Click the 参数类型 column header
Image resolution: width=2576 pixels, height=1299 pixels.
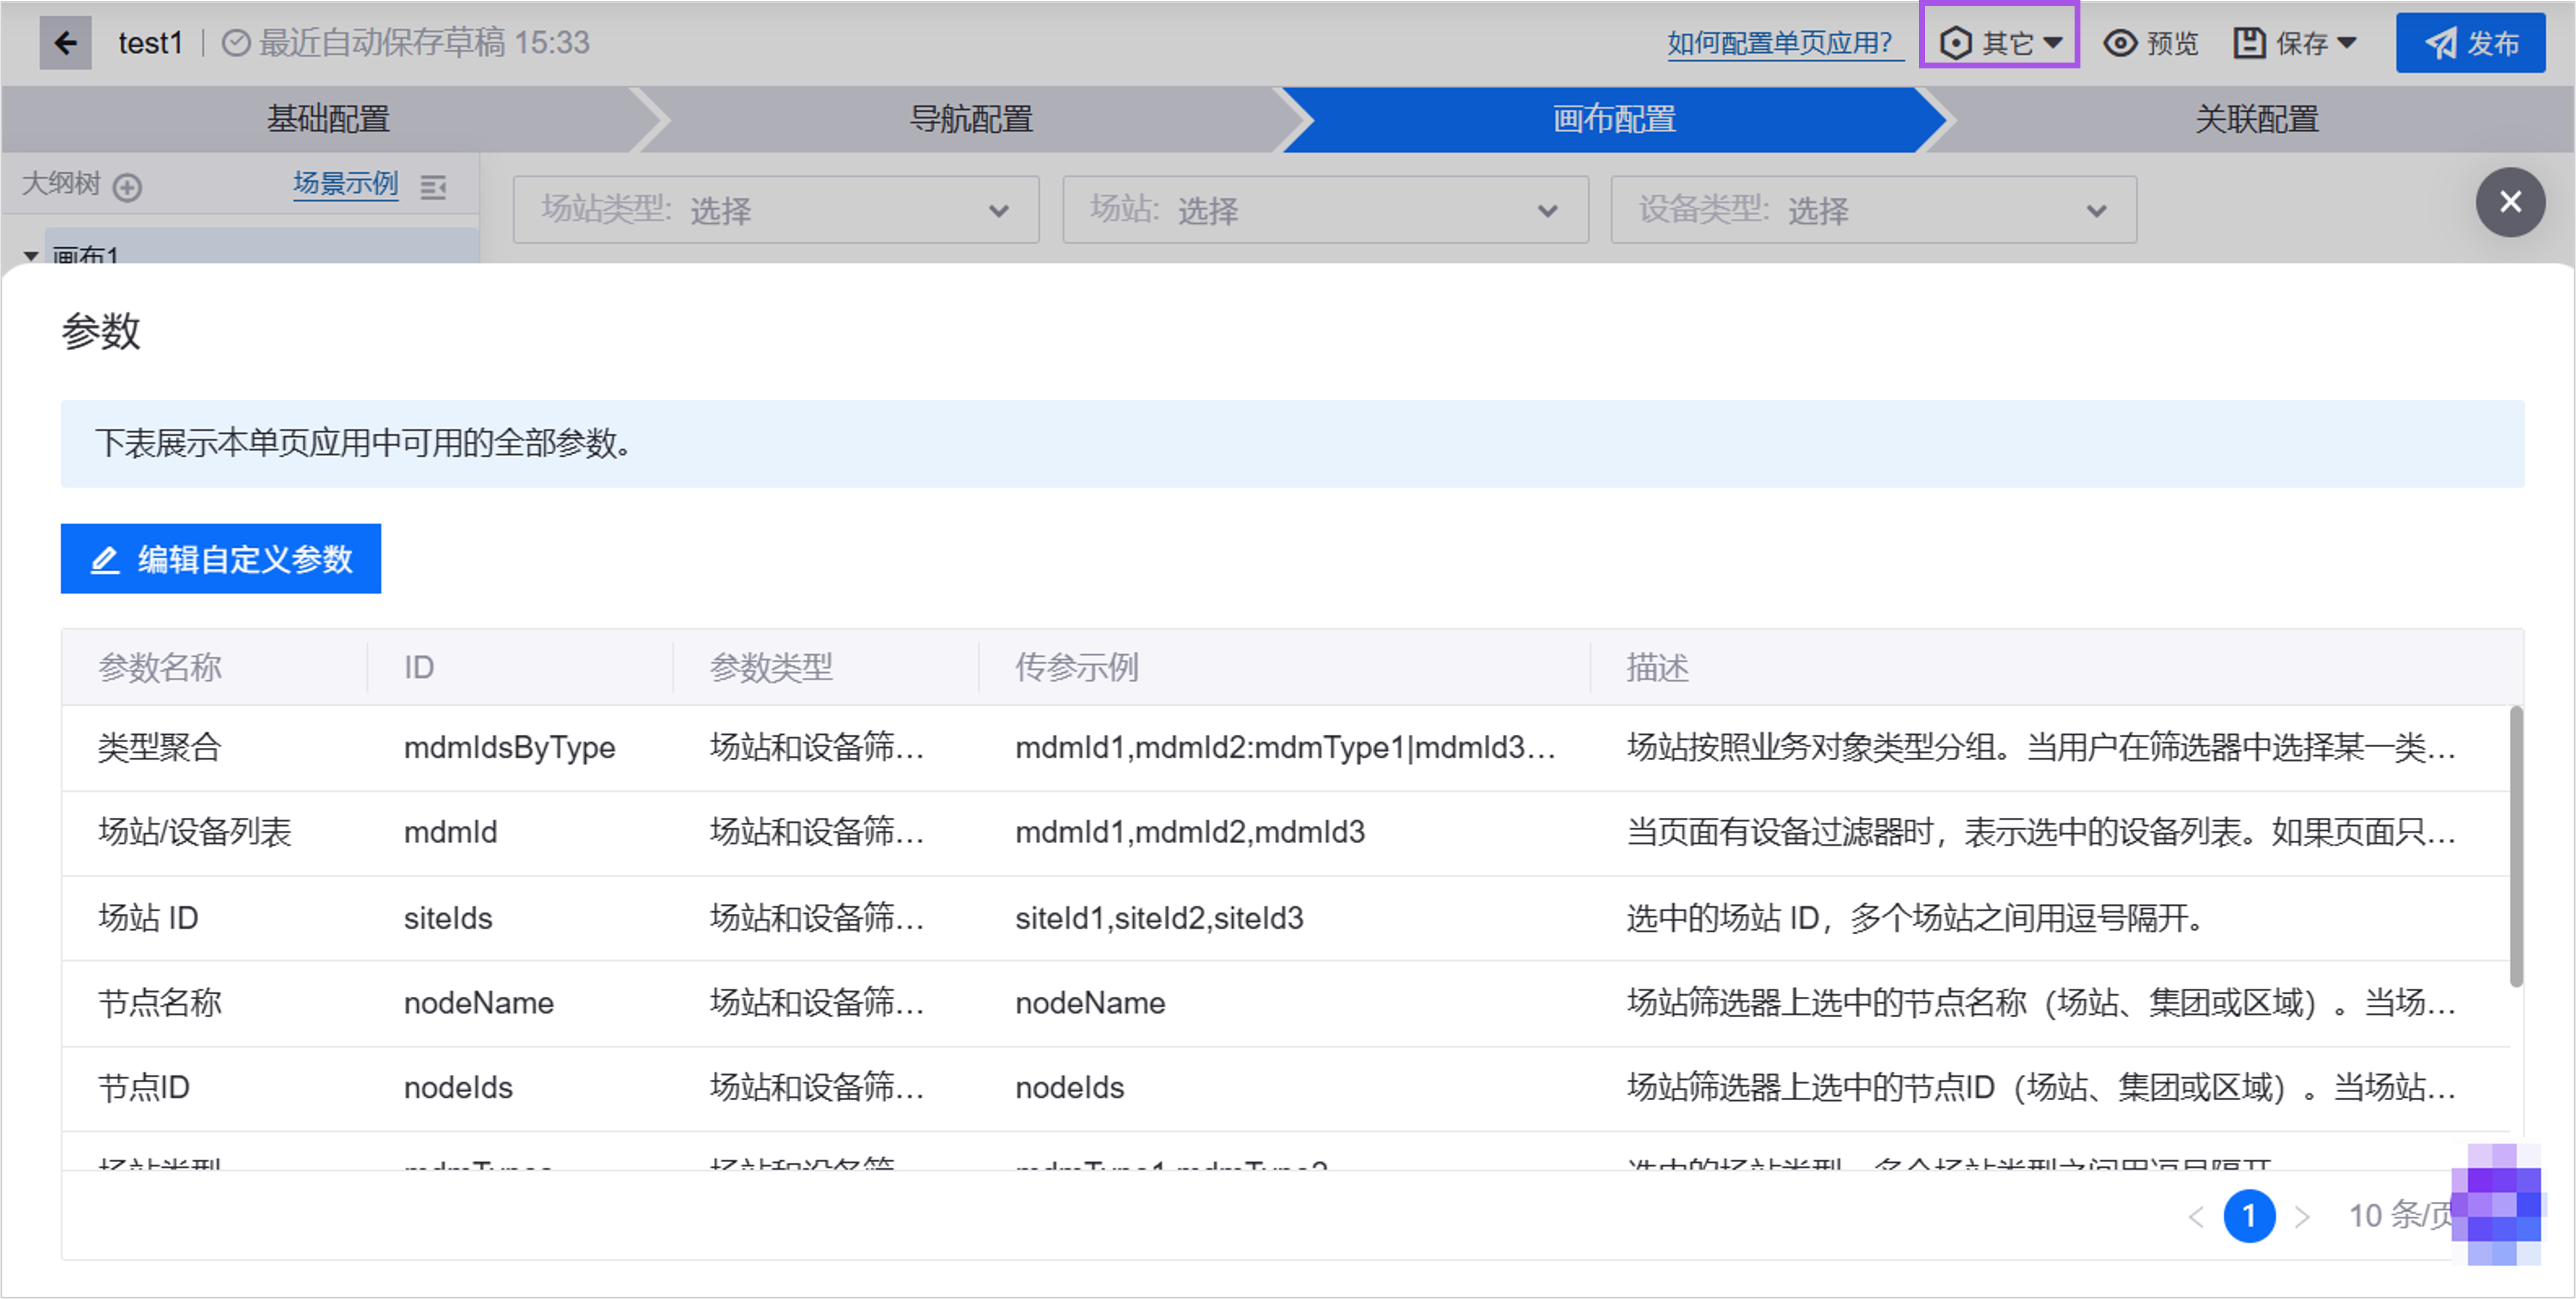pos(771,667)
